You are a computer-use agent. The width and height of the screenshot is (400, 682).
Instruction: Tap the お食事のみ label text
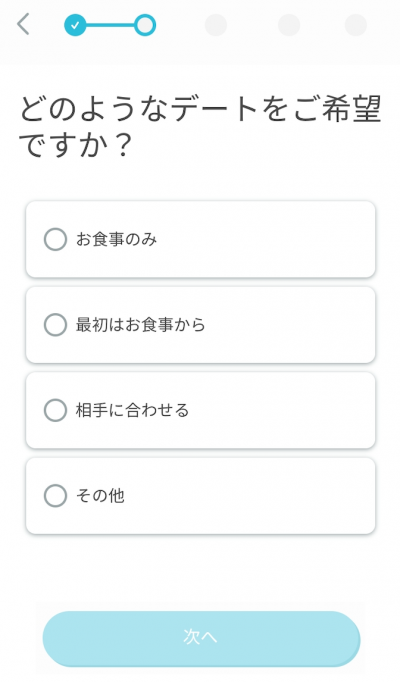pyautogui.click(x=116, y=239)
